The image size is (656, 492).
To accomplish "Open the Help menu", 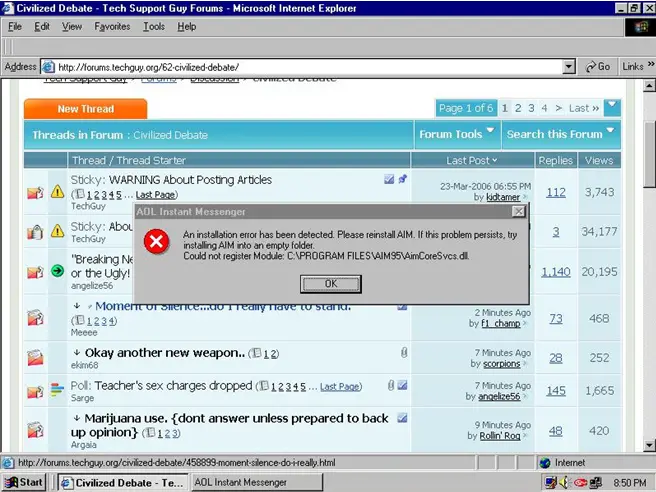I will pyautogui.click(x=187, y=27).
